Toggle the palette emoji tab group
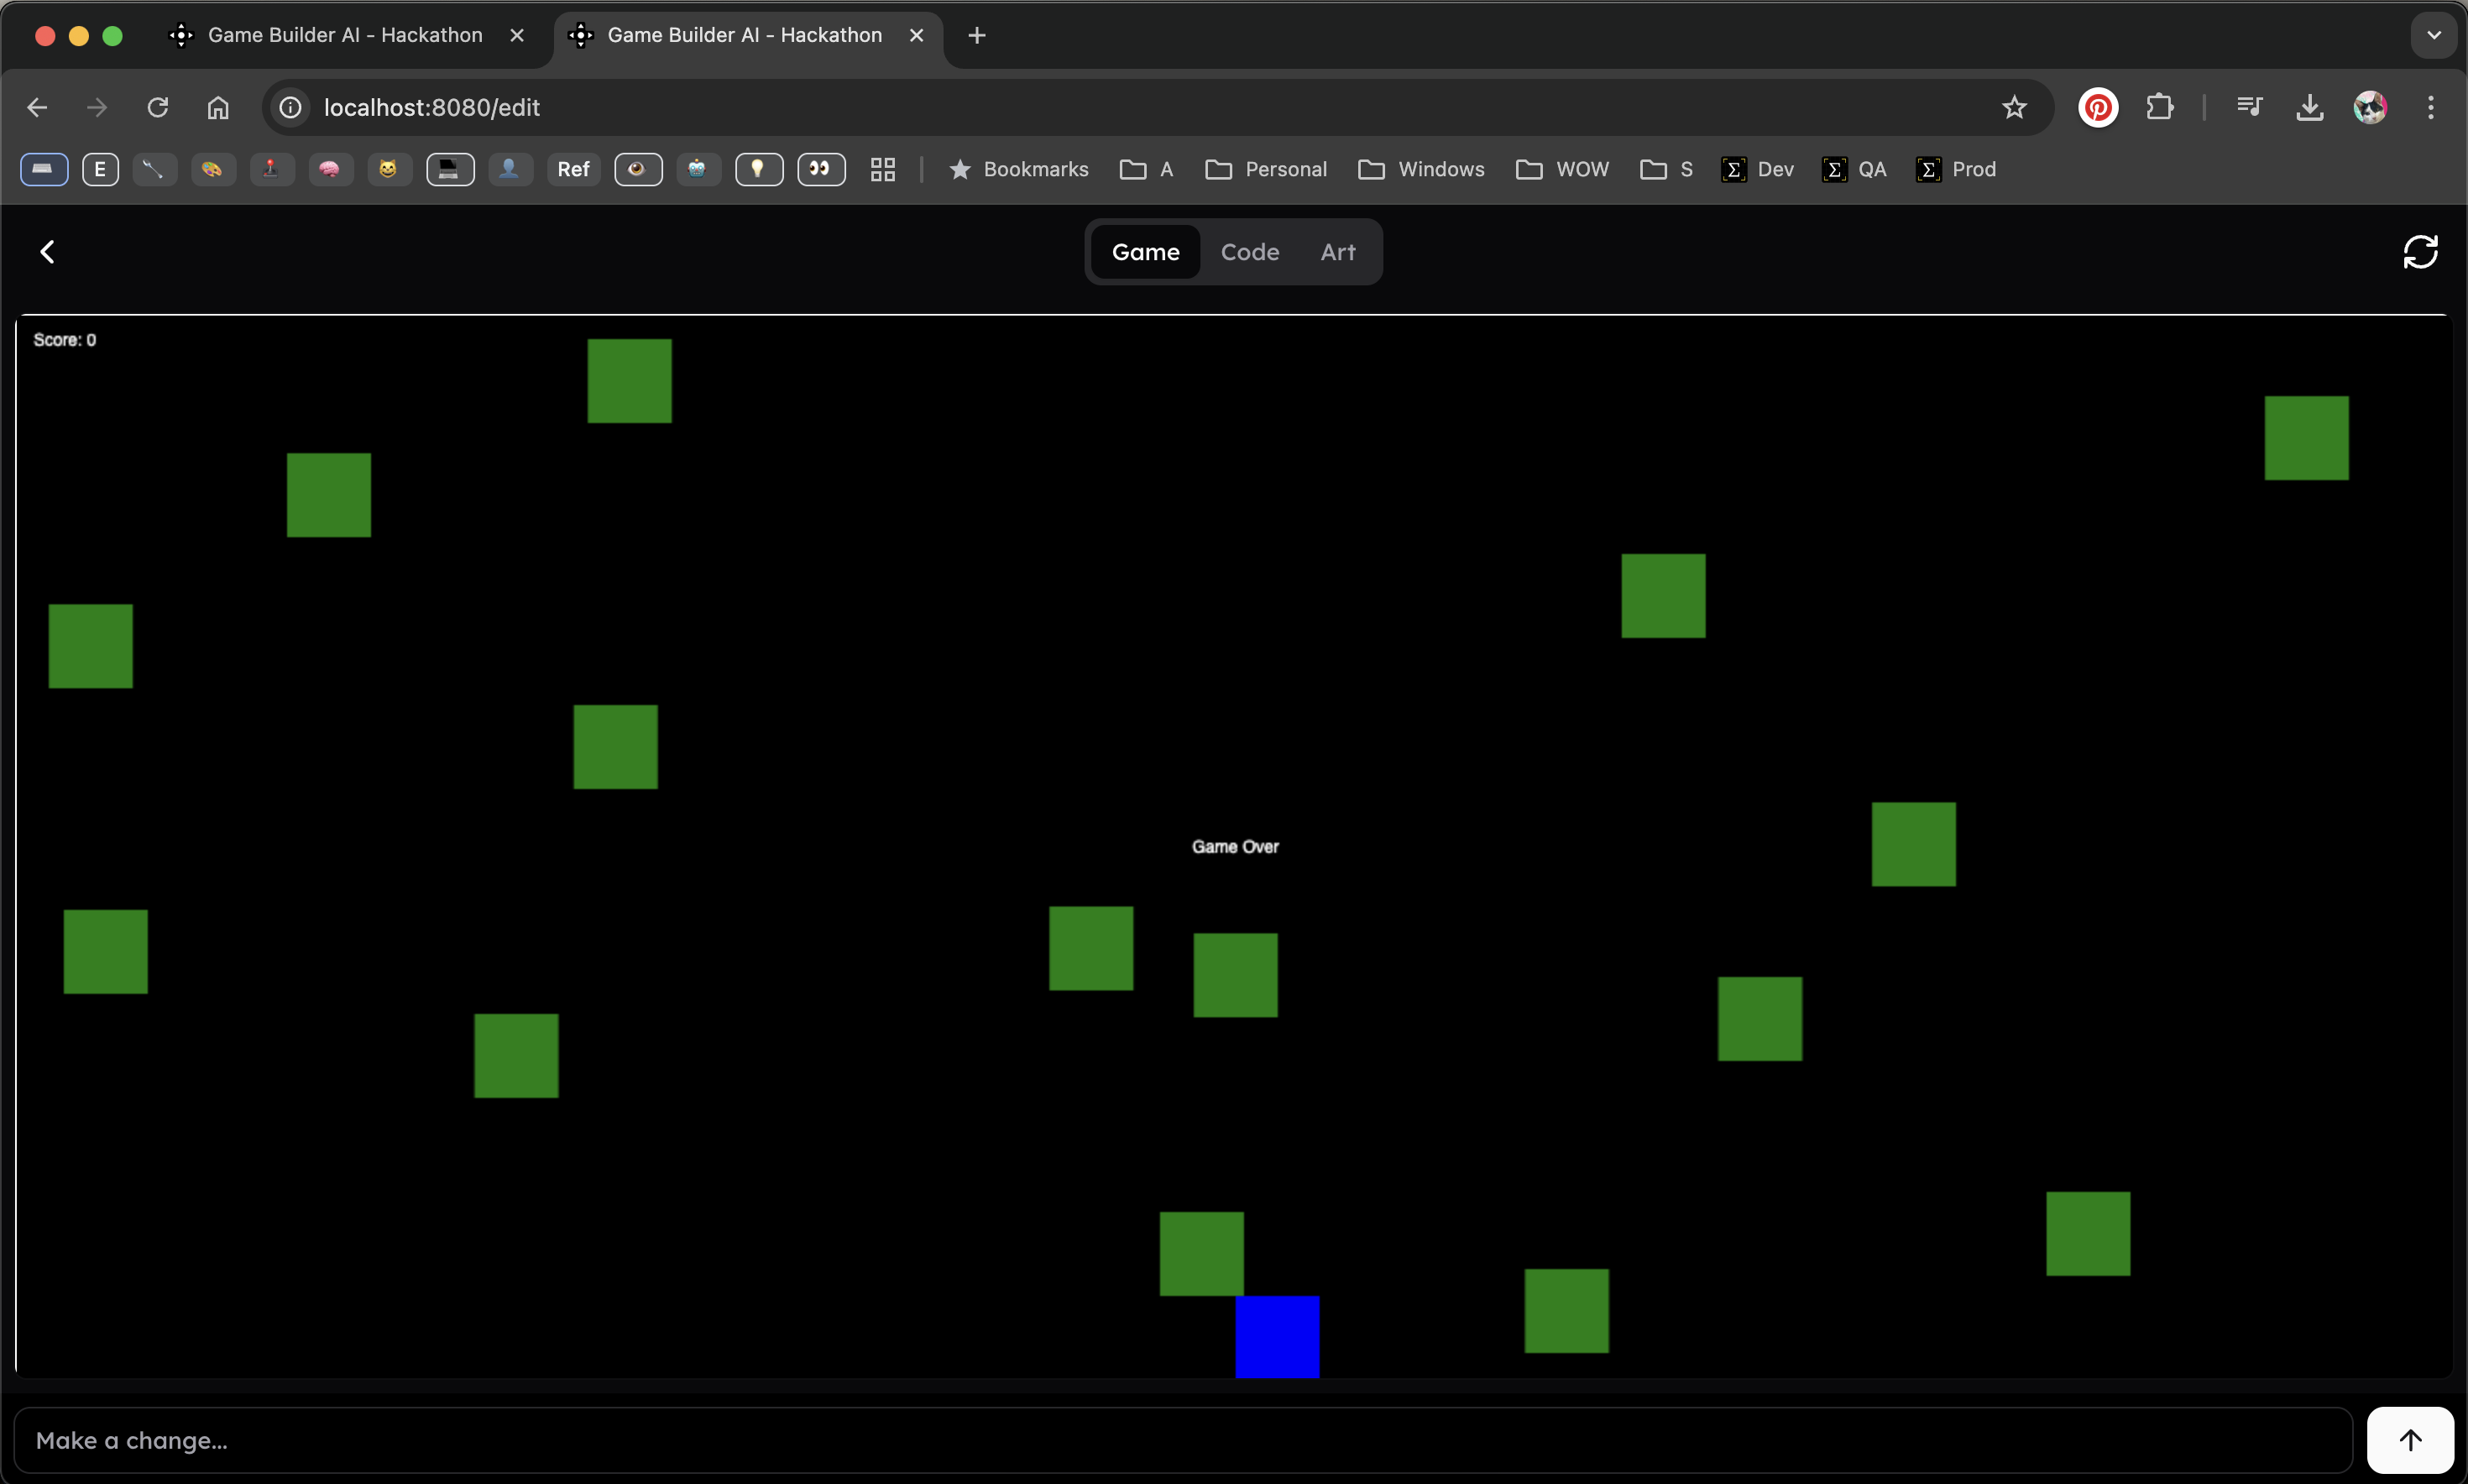The width and height of the screenshot is (2468, 1484). point(212,169)
